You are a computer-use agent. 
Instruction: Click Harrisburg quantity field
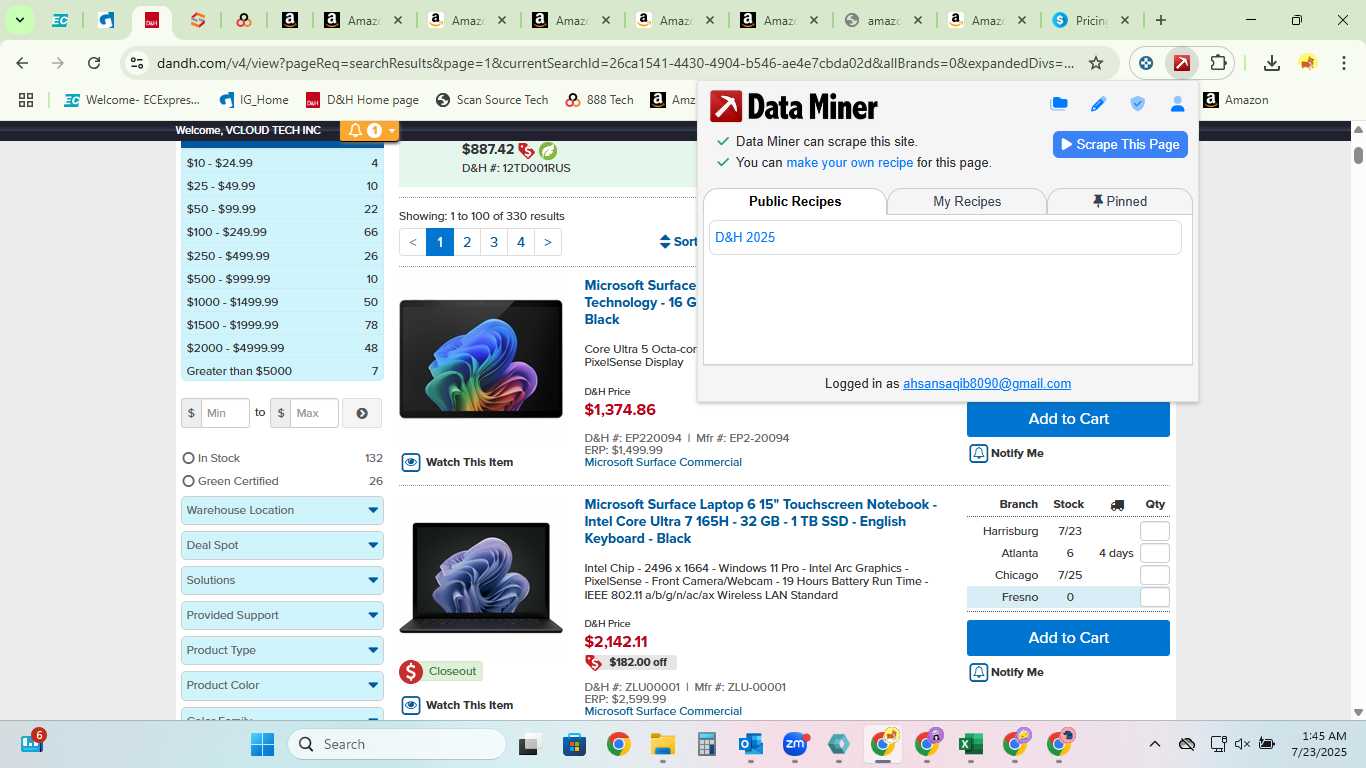point(1154,531)
